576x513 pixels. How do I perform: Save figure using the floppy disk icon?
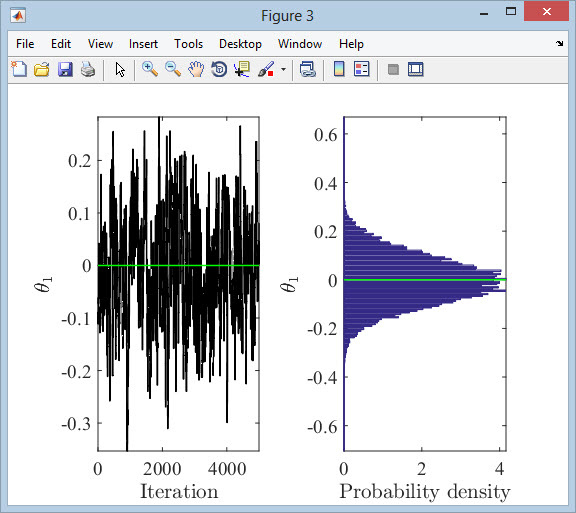tap(65, 69)
